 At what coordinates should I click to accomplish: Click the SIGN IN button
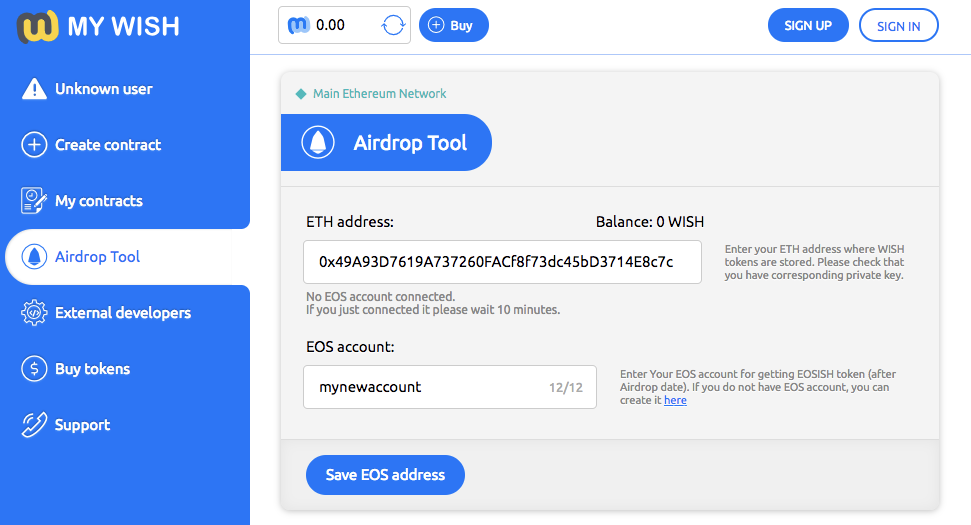pos(899,25)
